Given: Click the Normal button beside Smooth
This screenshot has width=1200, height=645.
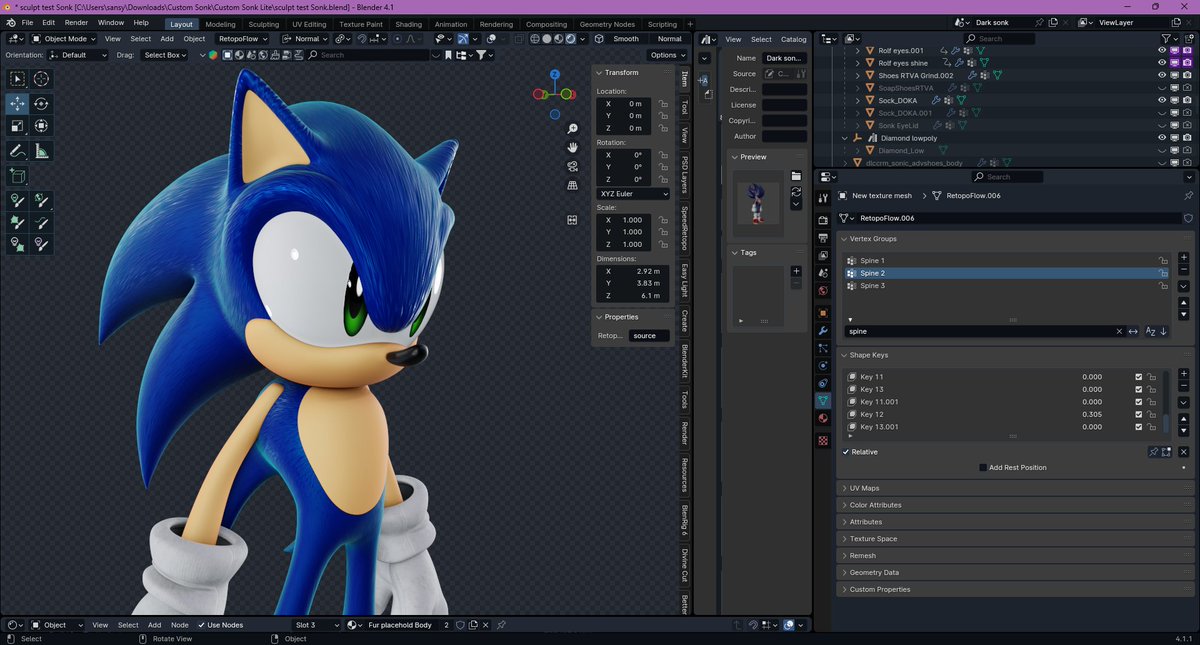Looking at the screenshot, I should click(669, 39).
